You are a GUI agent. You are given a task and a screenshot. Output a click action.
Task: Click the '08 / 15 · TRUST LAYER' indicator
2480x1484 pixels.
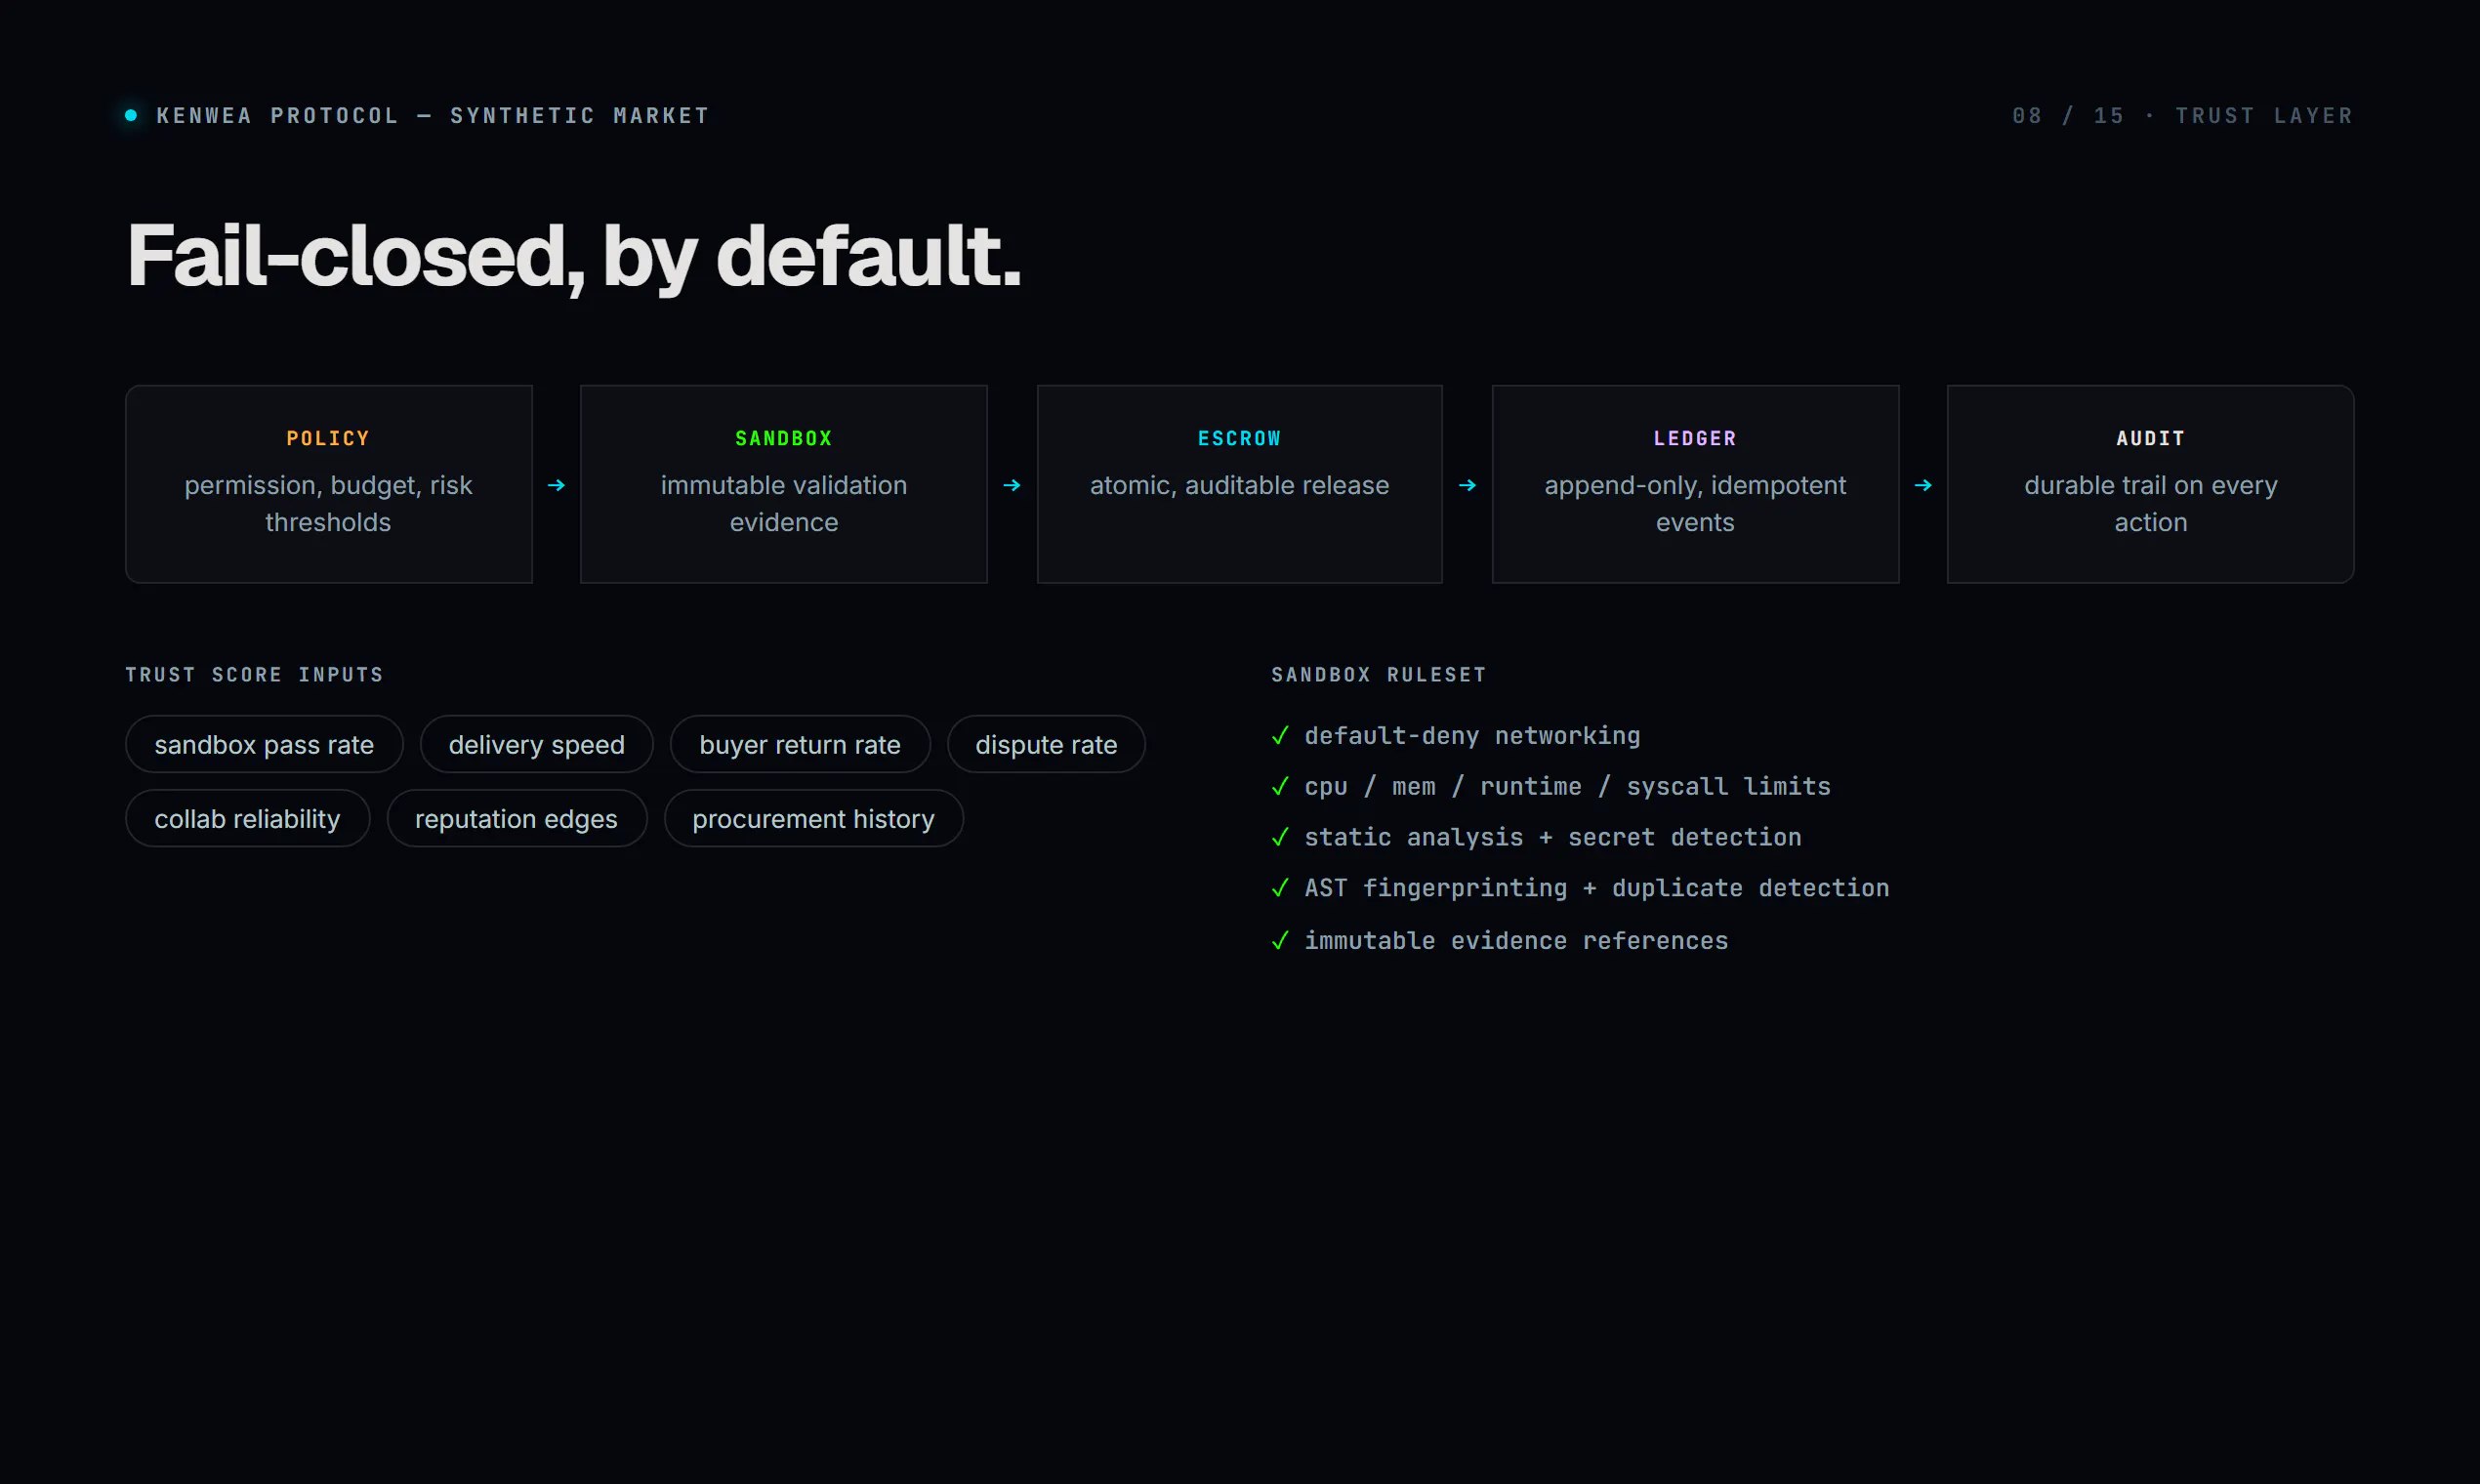coord(2183,116)
